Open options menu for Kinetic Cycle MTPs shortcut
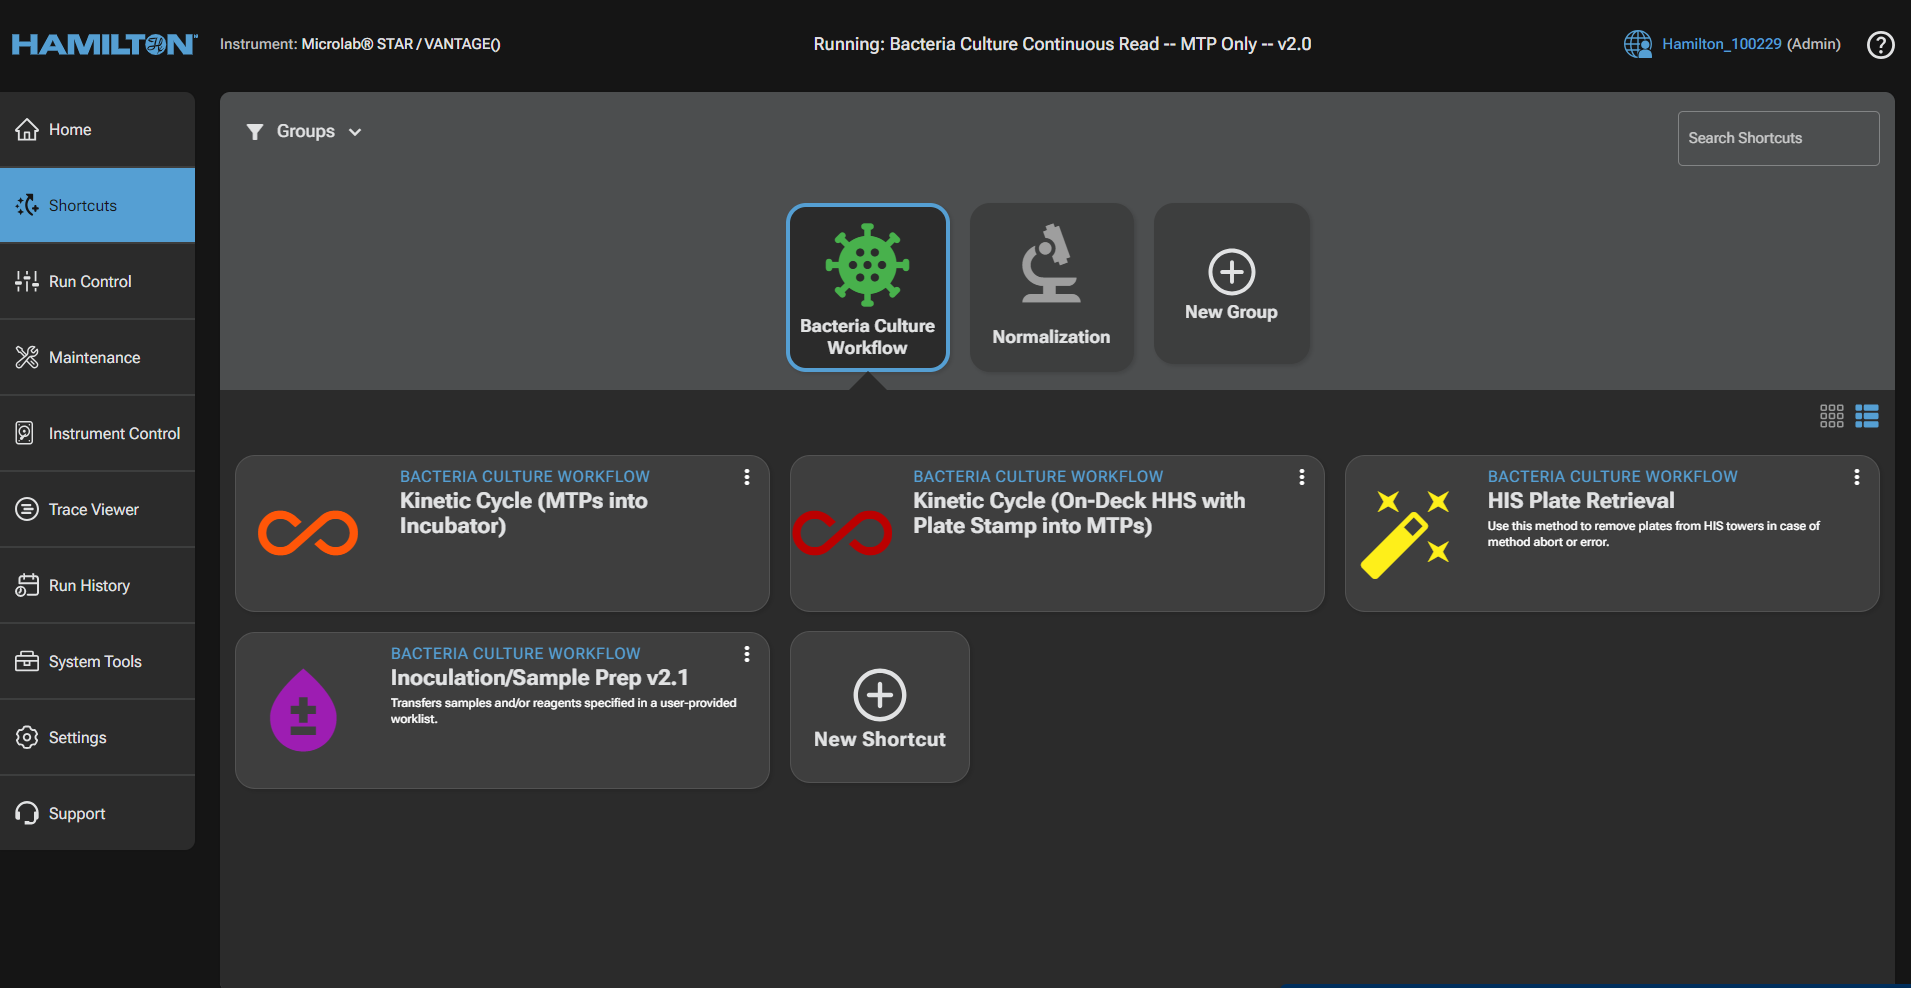The width and height of the screenshot is (1911, 988). (746, 478)
